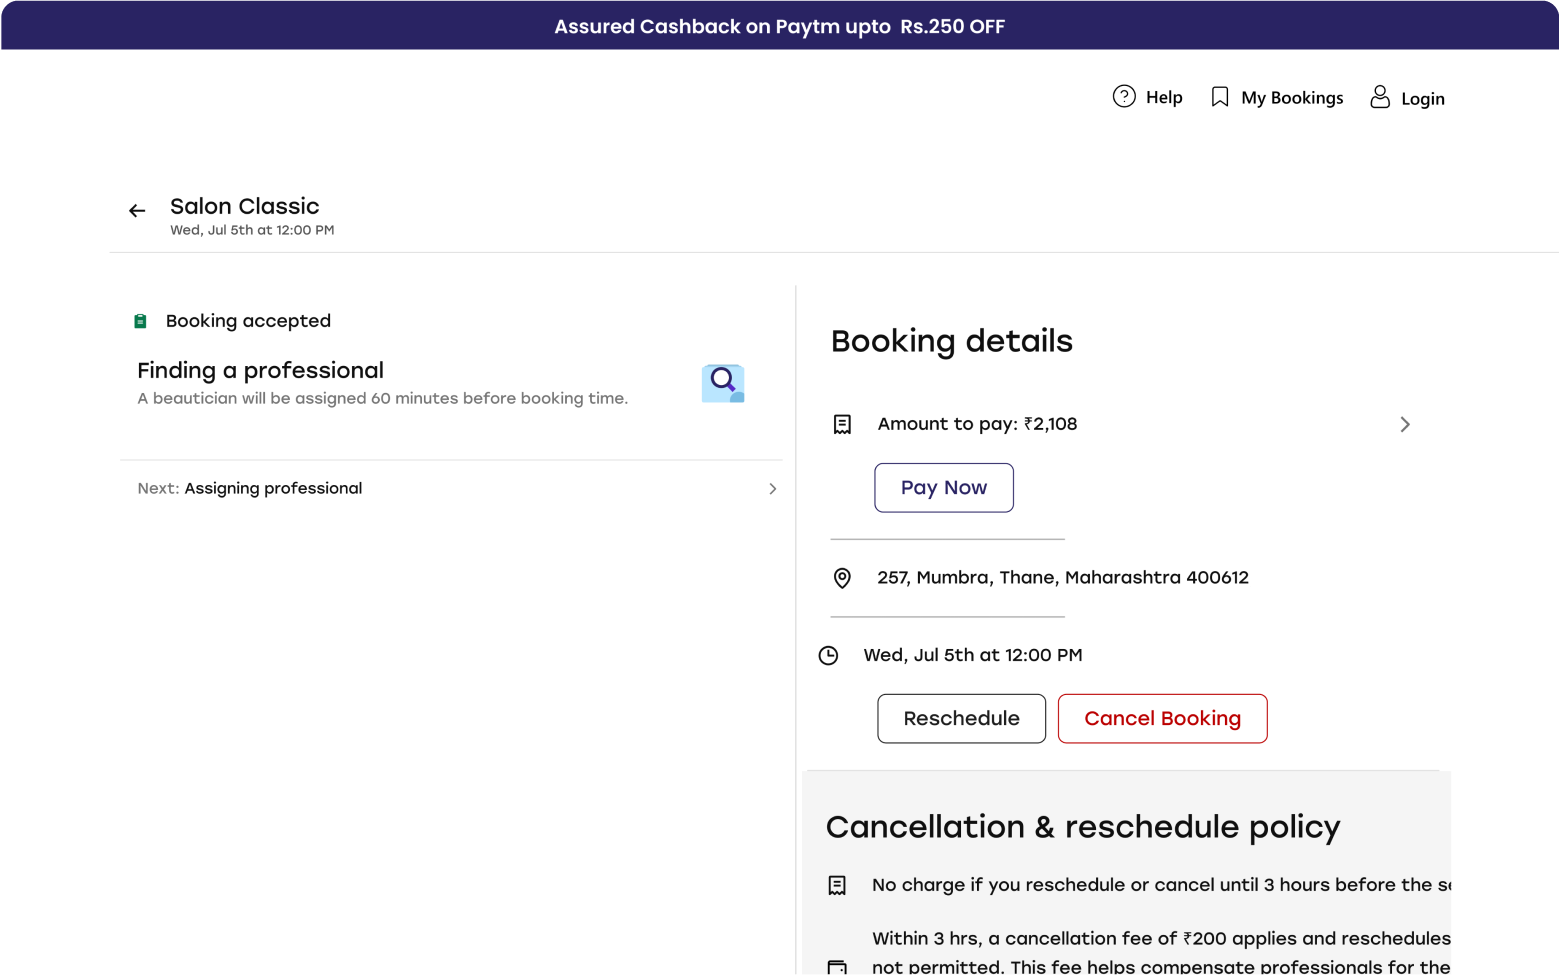1559x975 pixels.
Task: Click the green Booking accepted clipboard icon
Action: pos(141,321)
